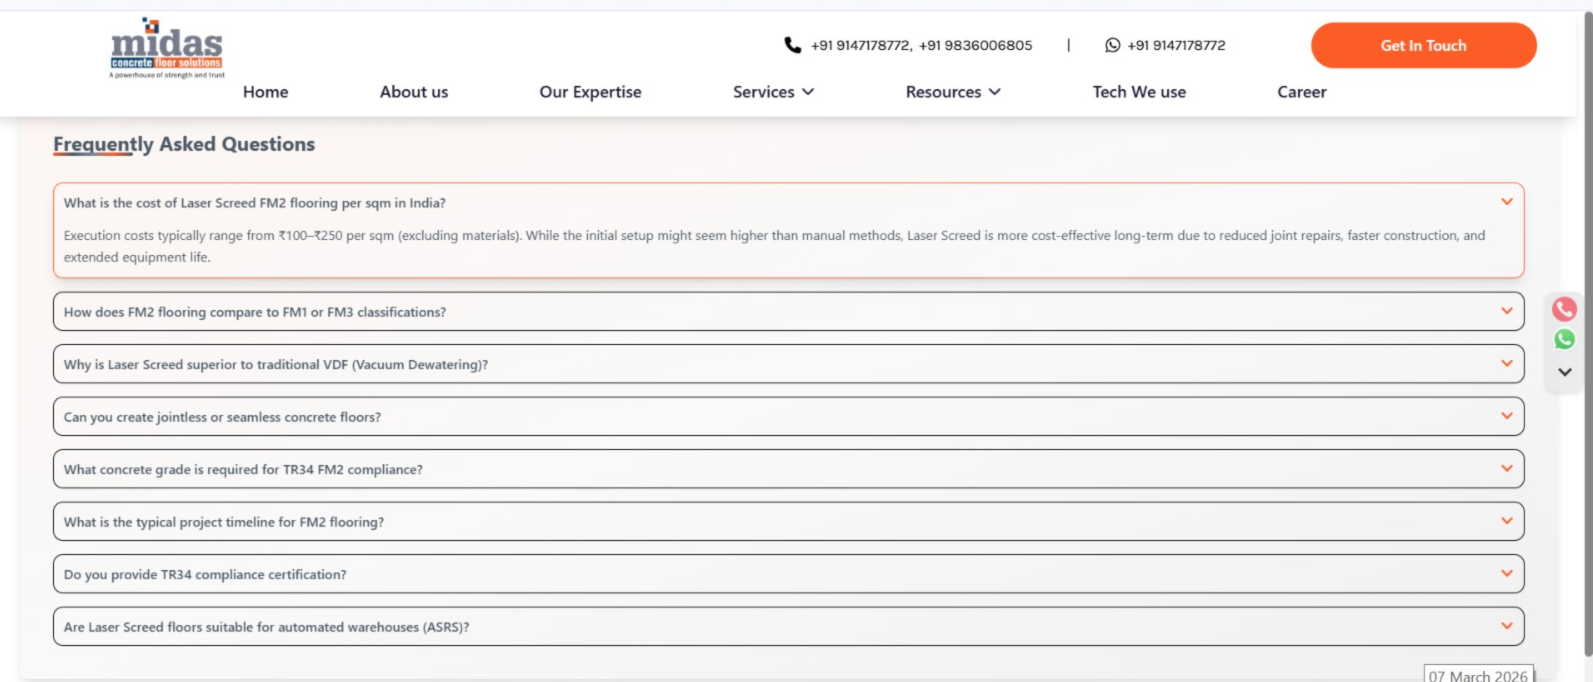Click the Career navigation link
The height and width of the screenshot is (682, 1593).
(x=1301, y=92)
